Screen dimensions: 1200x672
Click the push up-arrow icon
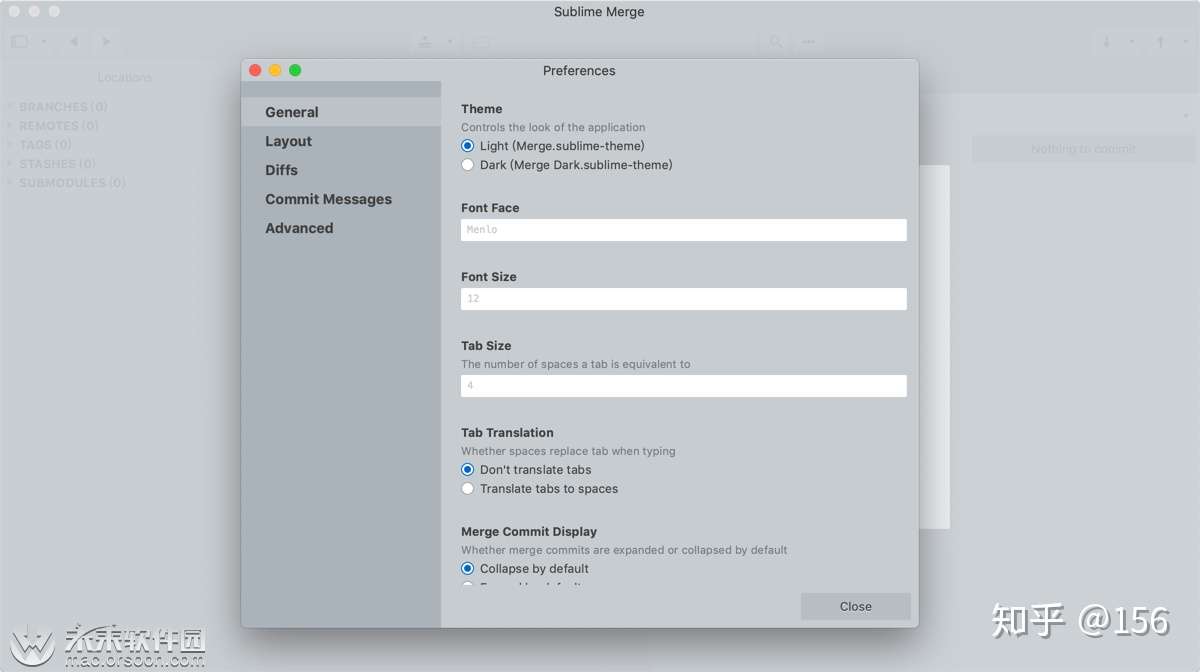(1160, 42)
